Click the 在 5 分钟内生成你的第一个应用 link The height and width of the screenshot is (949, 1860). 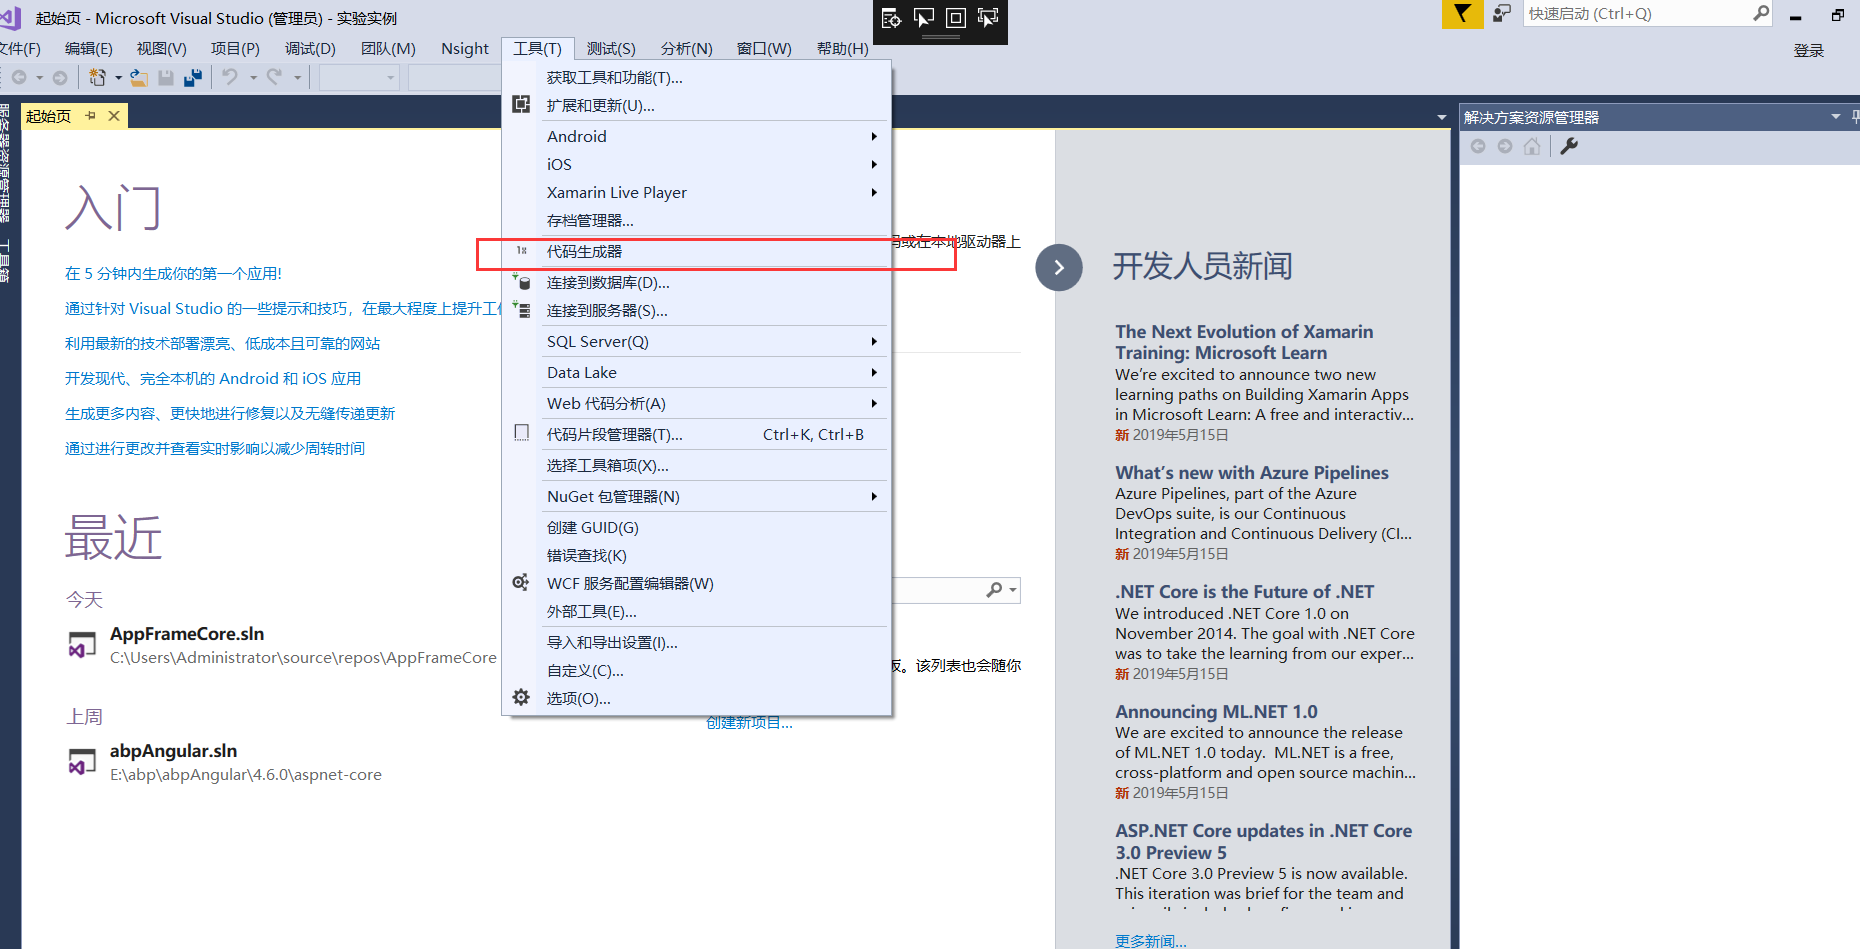(173, 273)
